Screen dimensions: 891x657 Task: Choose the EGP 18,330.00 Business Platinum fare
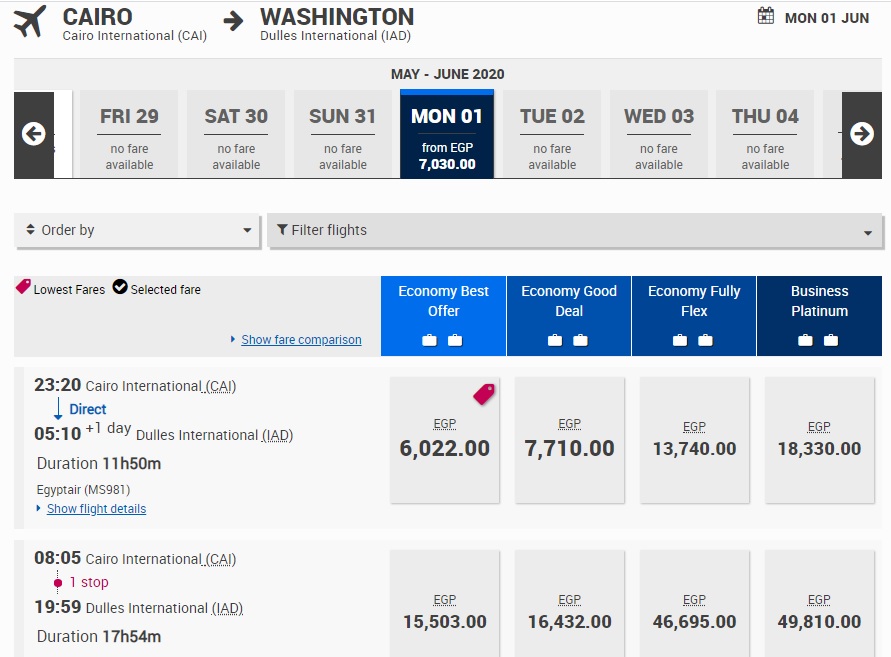pyautogui.click(x=819, y=440)
